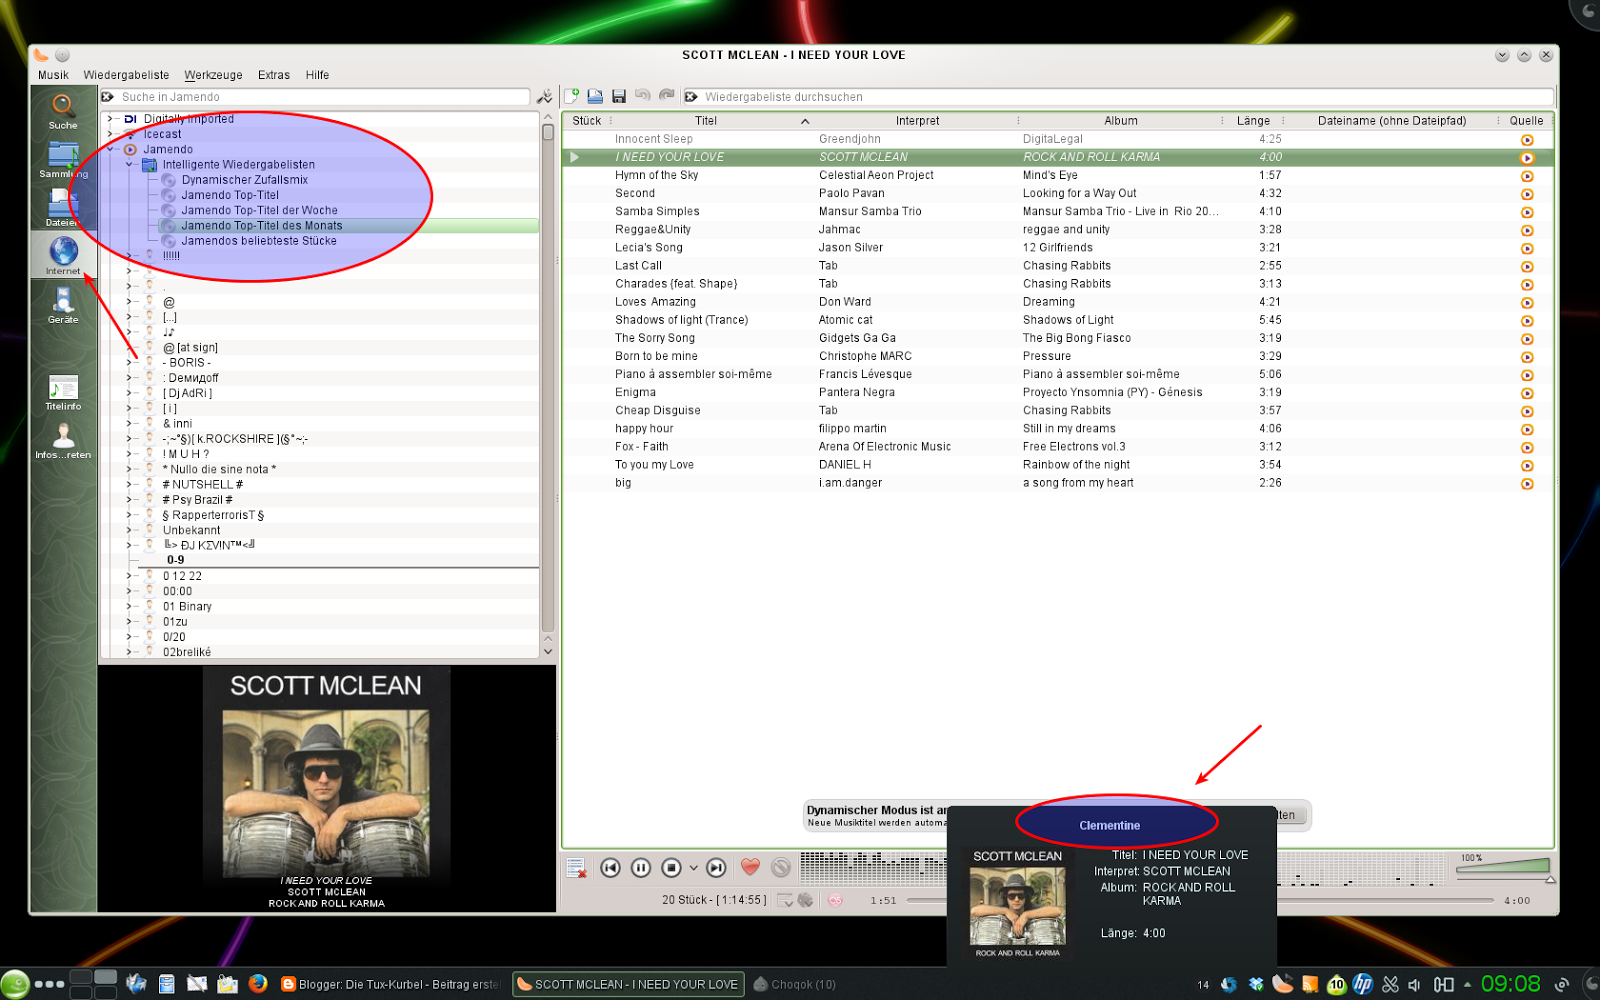Open the Geräte devices tab
This screenshot has height=1000, width=1600.
point(63,305)
